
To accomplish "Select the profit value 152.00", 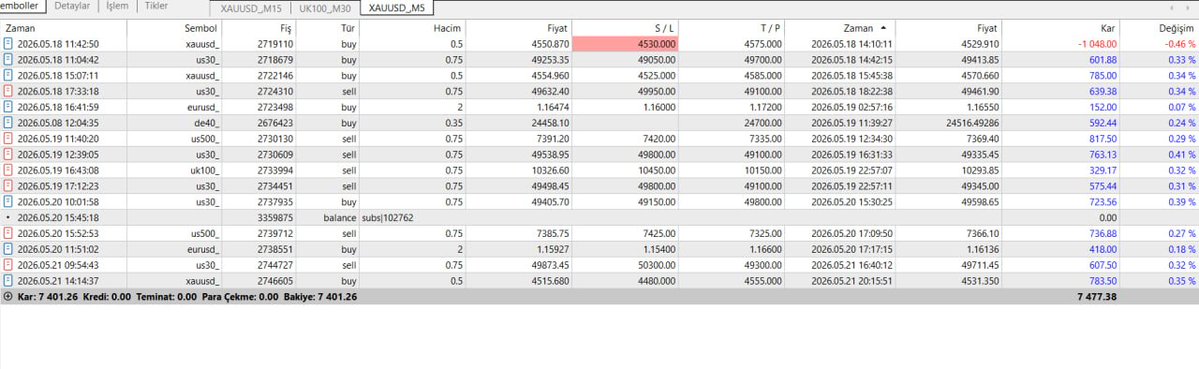I will [x=1103, y=107].
